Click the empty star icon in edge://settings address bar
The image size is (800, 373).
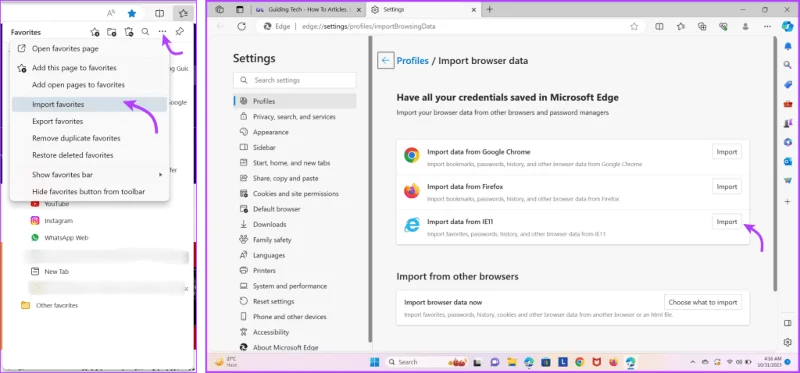pyautogui.click(x=634, y=27)
